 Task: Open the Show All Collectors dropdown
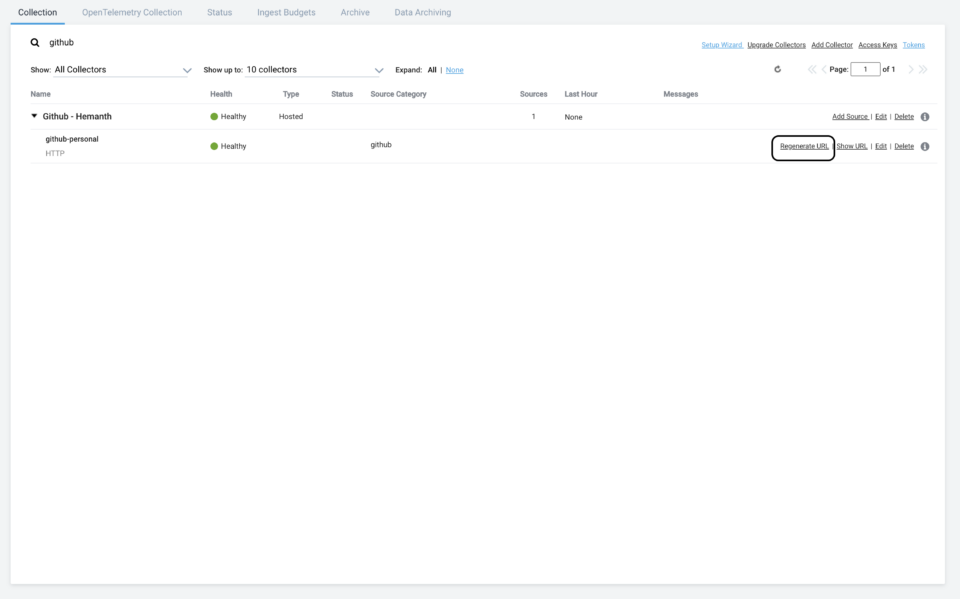tap(111, 70)
